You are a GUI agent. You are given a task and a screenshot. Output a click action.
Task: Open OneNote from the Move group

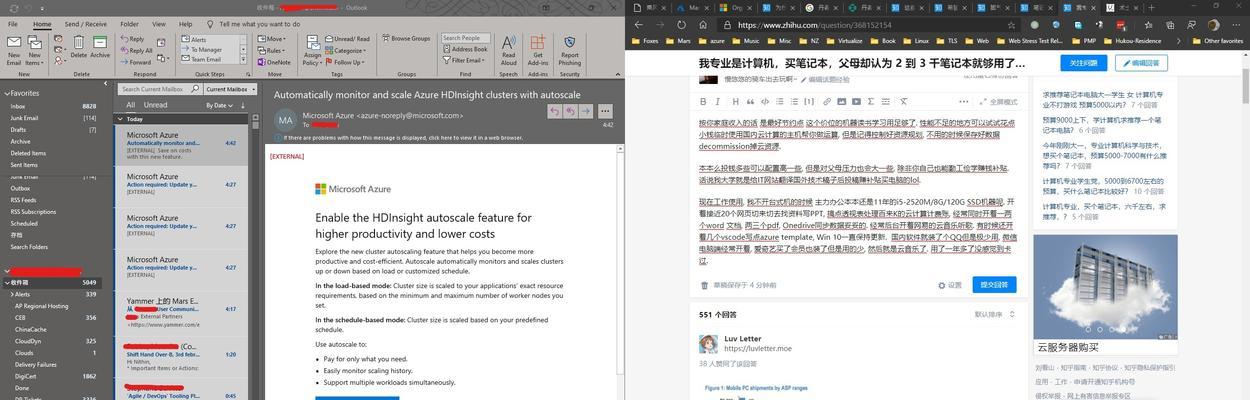coord(274,61)
